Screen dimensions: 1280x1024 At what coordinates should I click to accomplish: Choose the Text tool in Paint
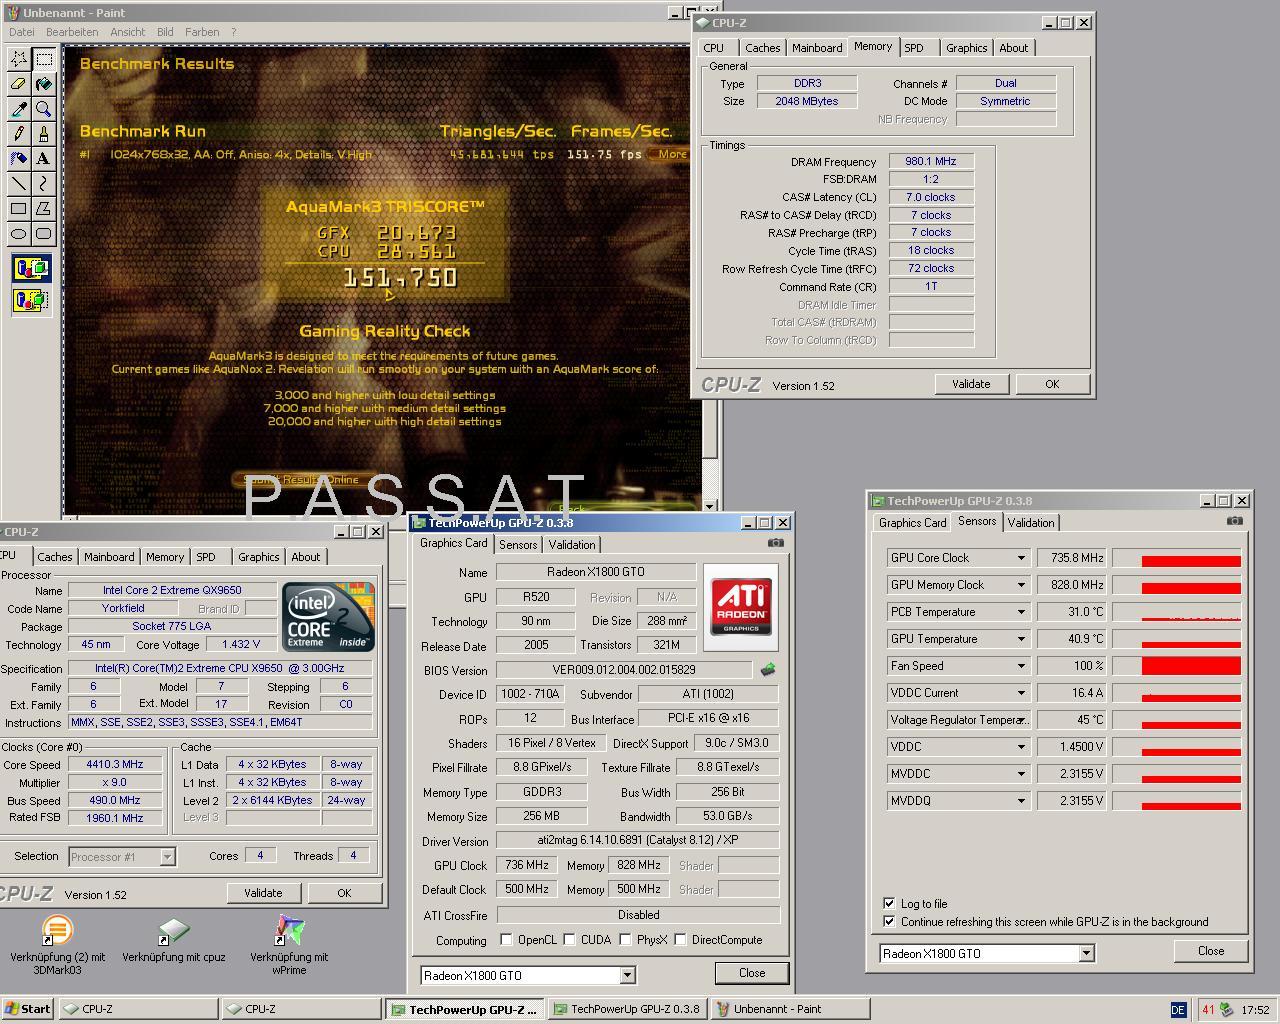pos(44,159)
